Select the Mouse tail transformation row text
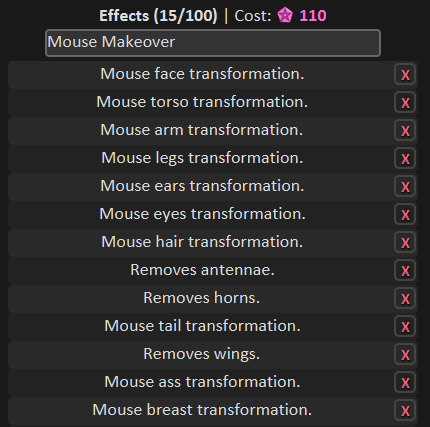The height and width of the screenshot is (427, 430). [202, 326]
